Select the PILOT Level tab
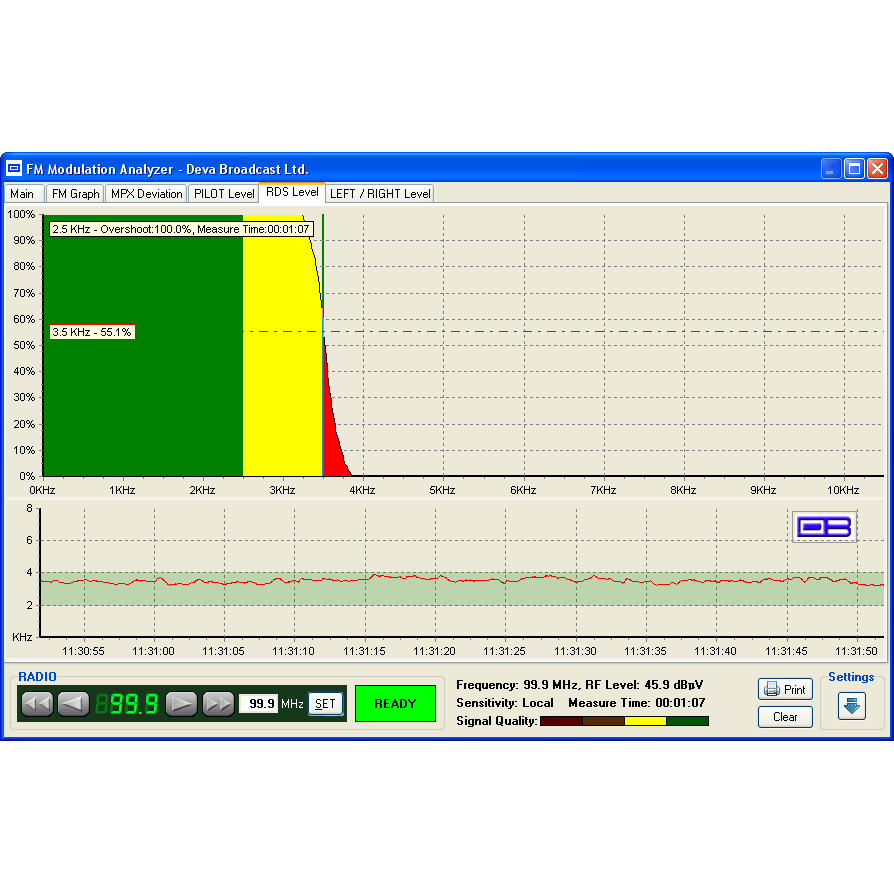The width and height of the screenshot is (894, 894). tap(223, 194)
